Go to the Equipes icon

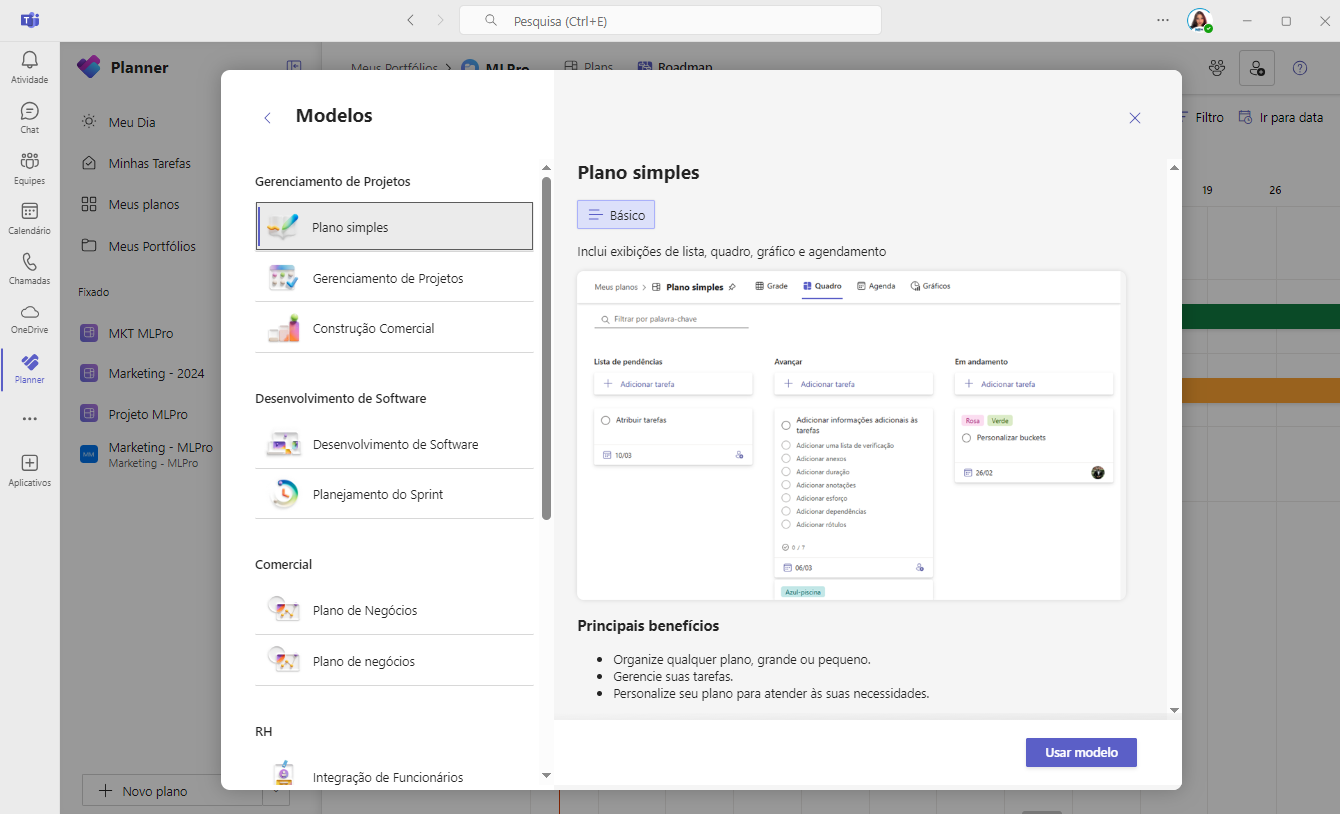(x=30, y=161)
